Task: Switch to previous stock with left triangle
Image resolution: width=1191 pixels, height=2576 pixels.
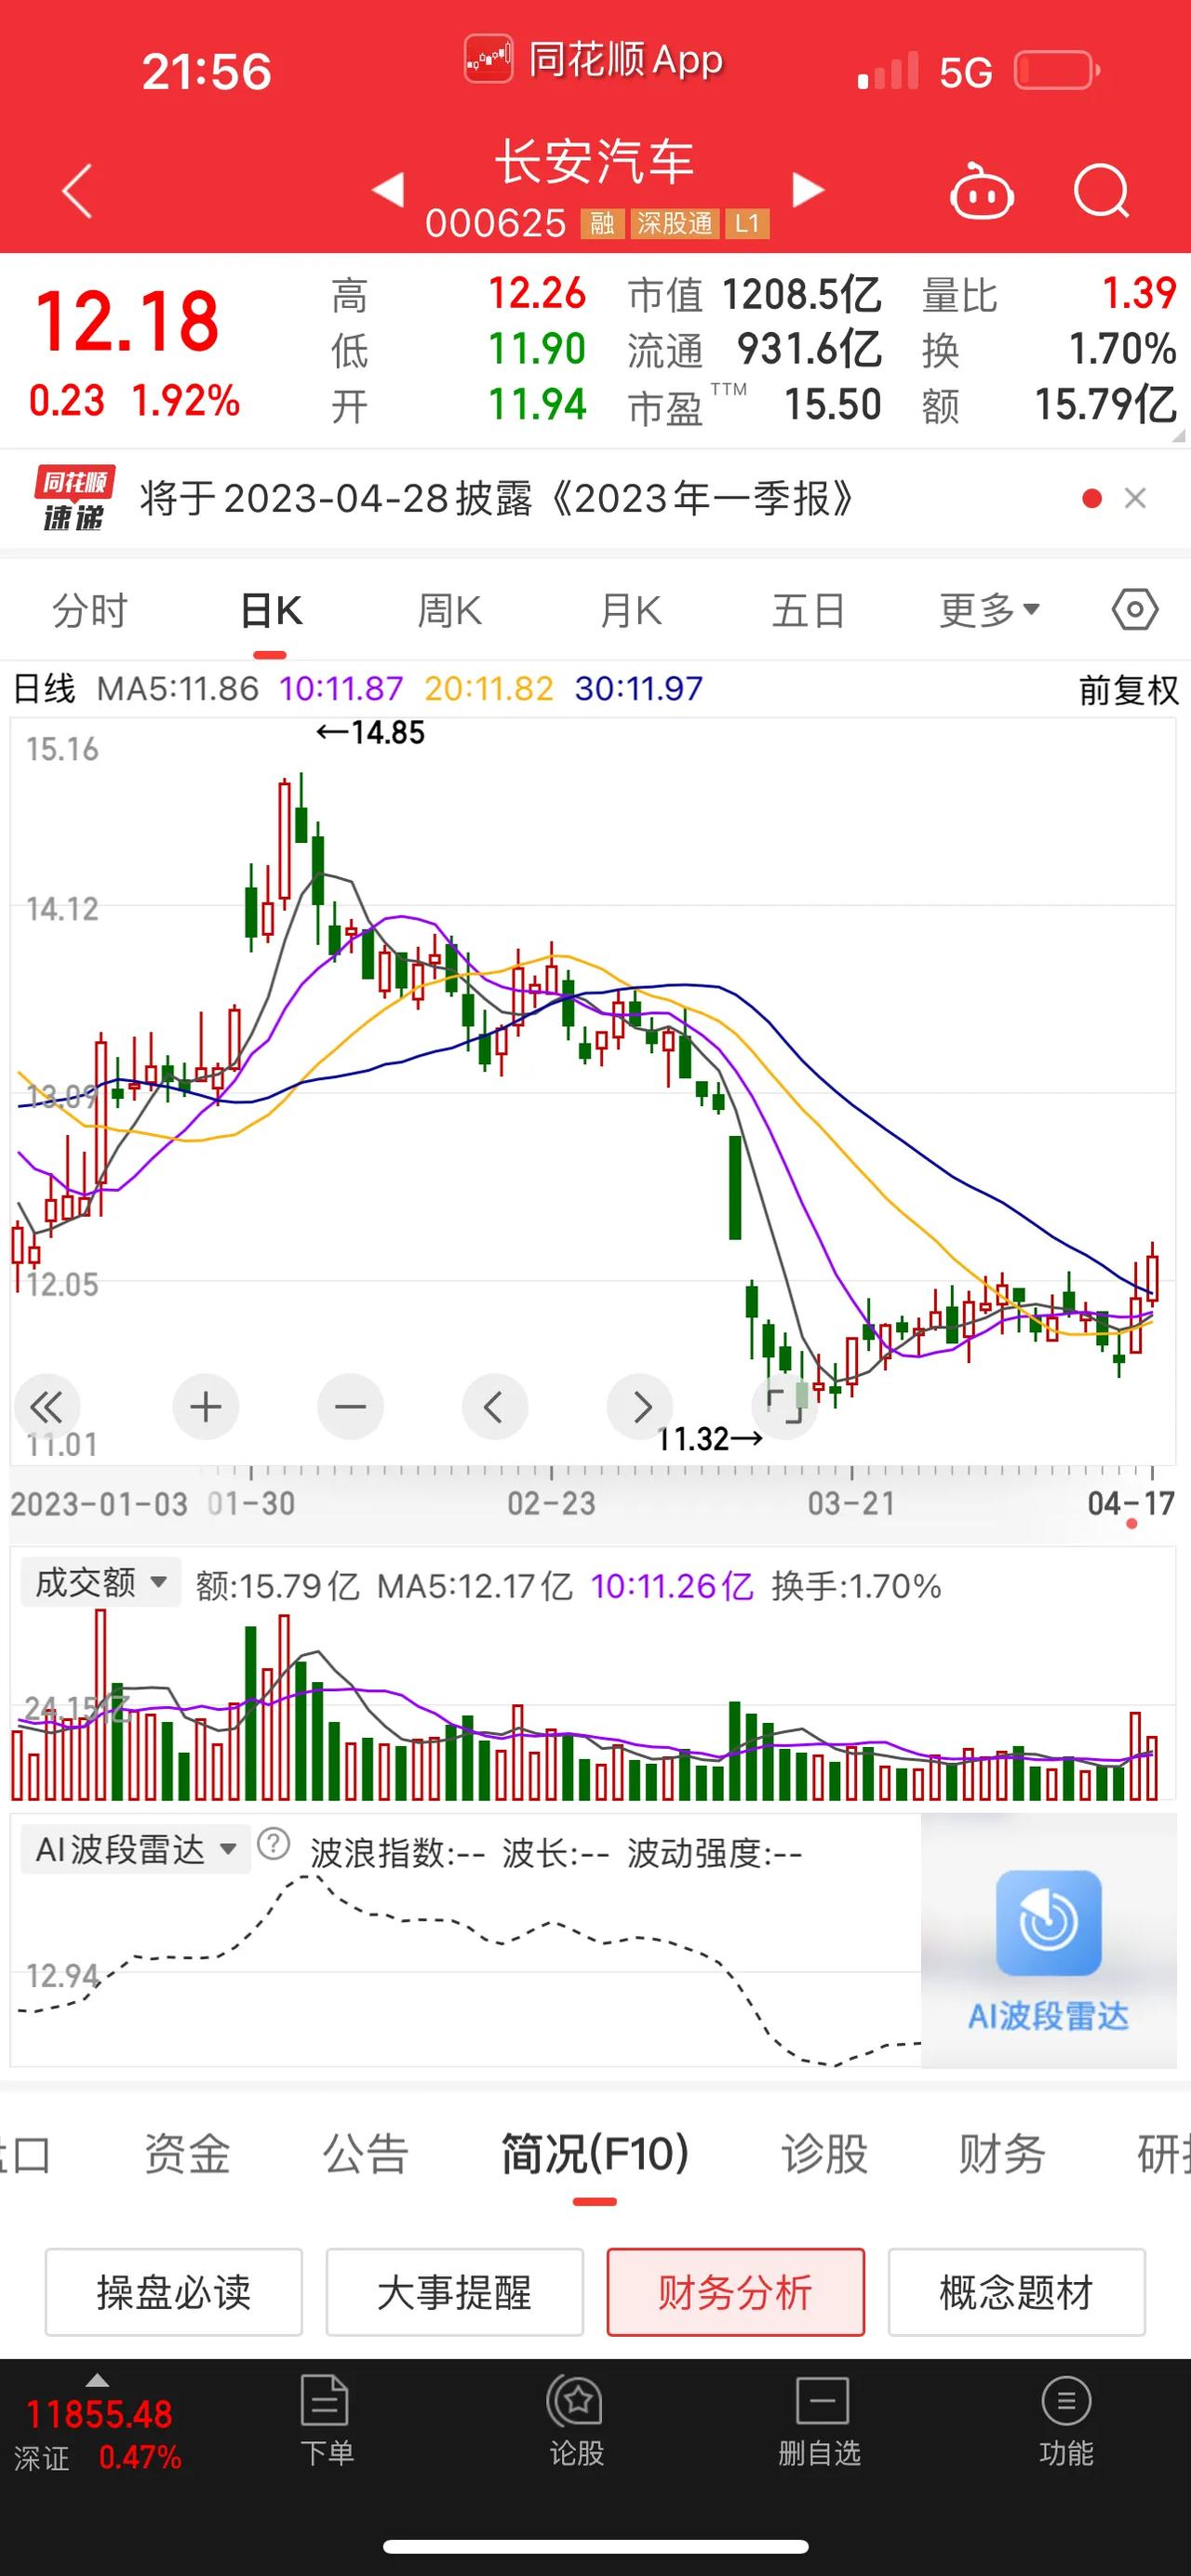Action: tap(388, 190)
